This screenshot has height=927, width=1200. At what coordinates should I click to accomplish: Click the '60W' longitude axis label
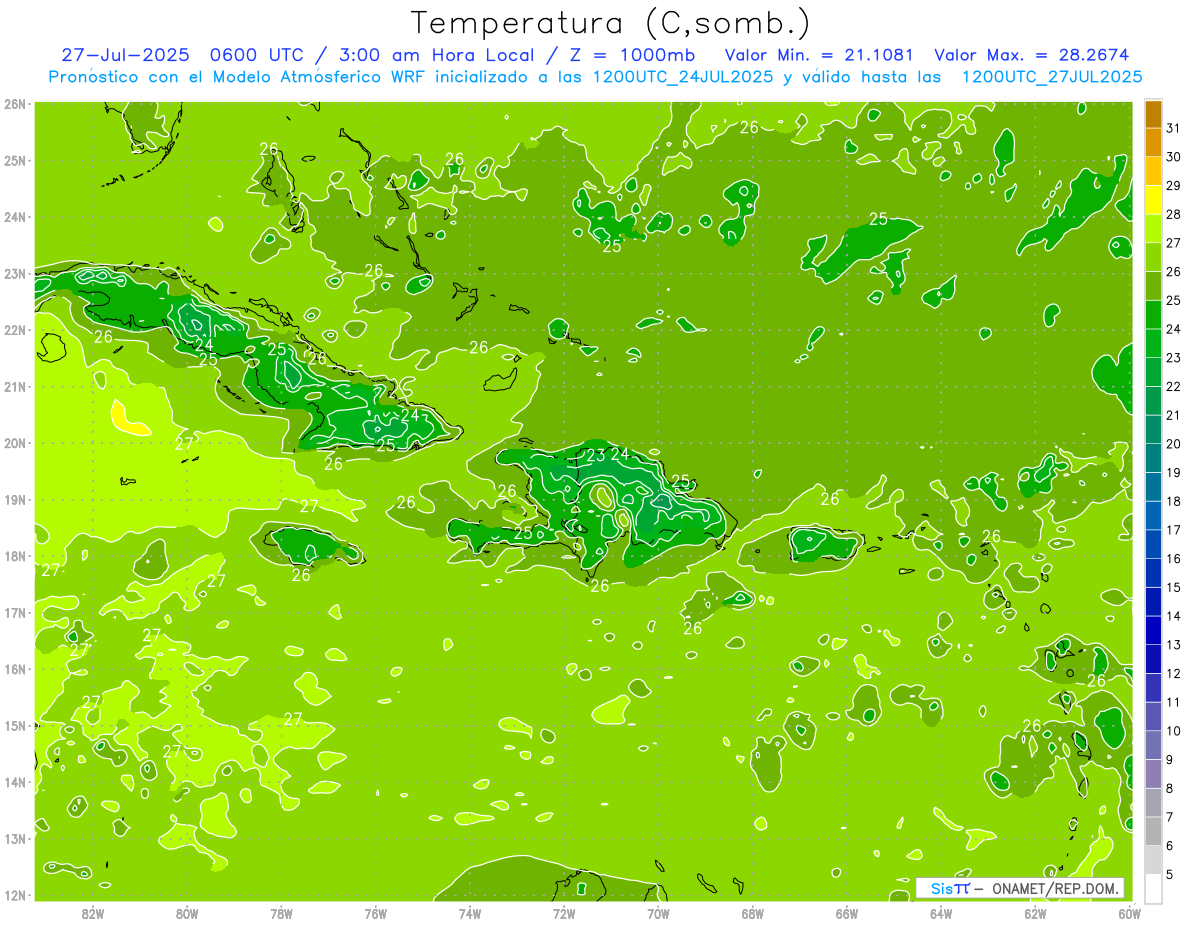(x=1130, y=913)
